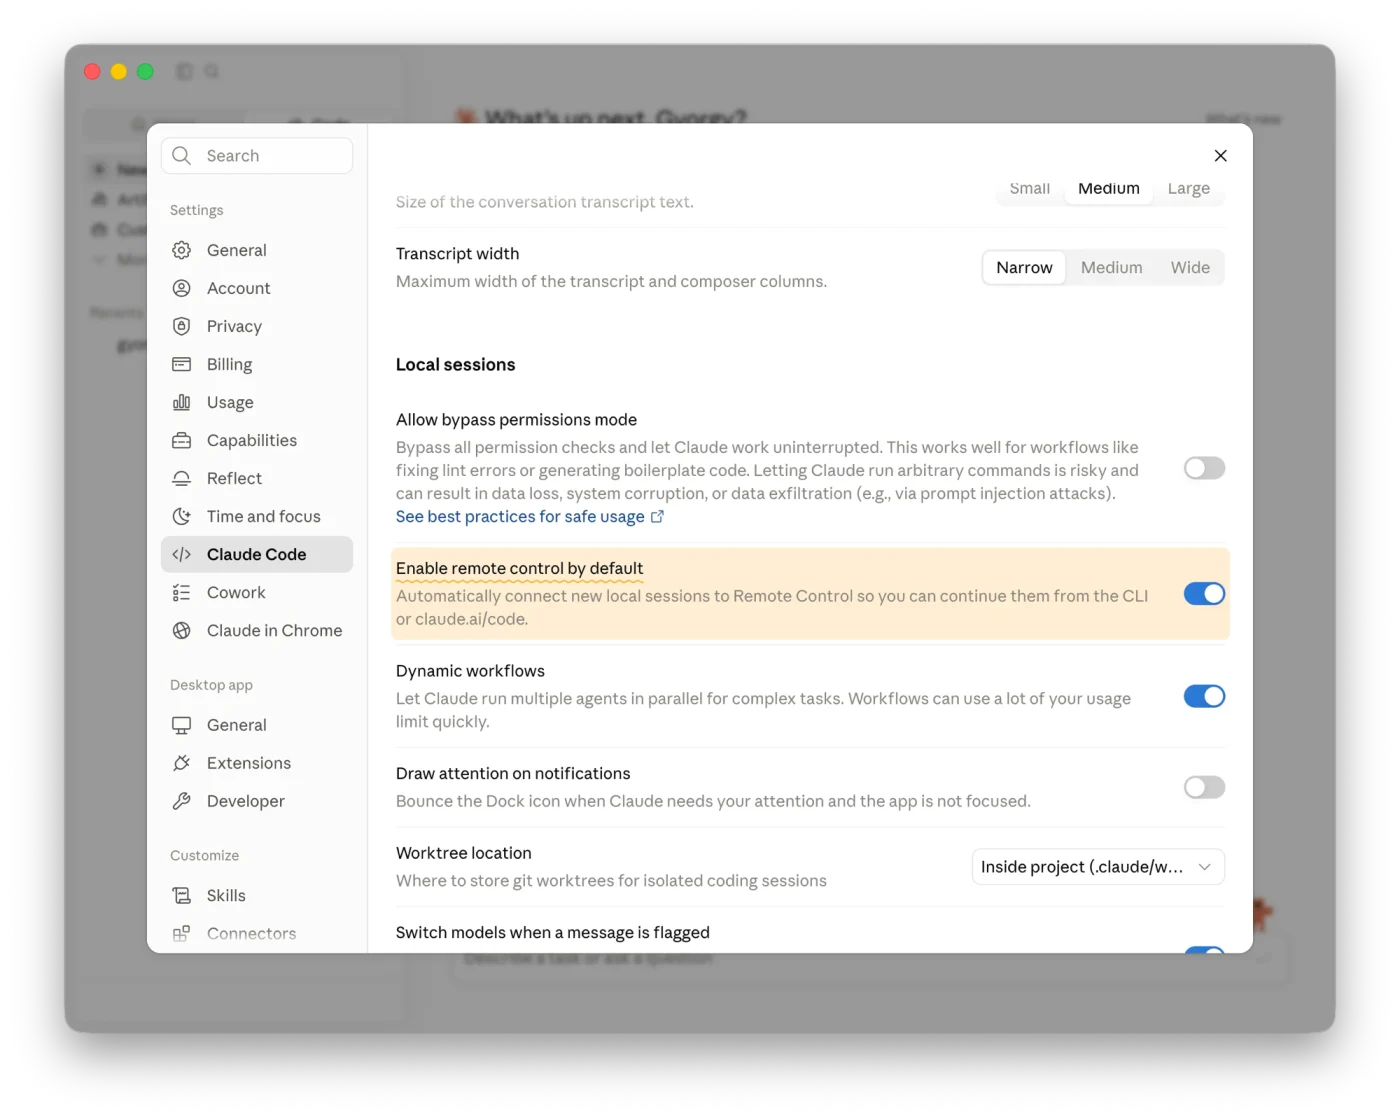
Task: Click the Claude Code brackets icon
Action: 181,554
